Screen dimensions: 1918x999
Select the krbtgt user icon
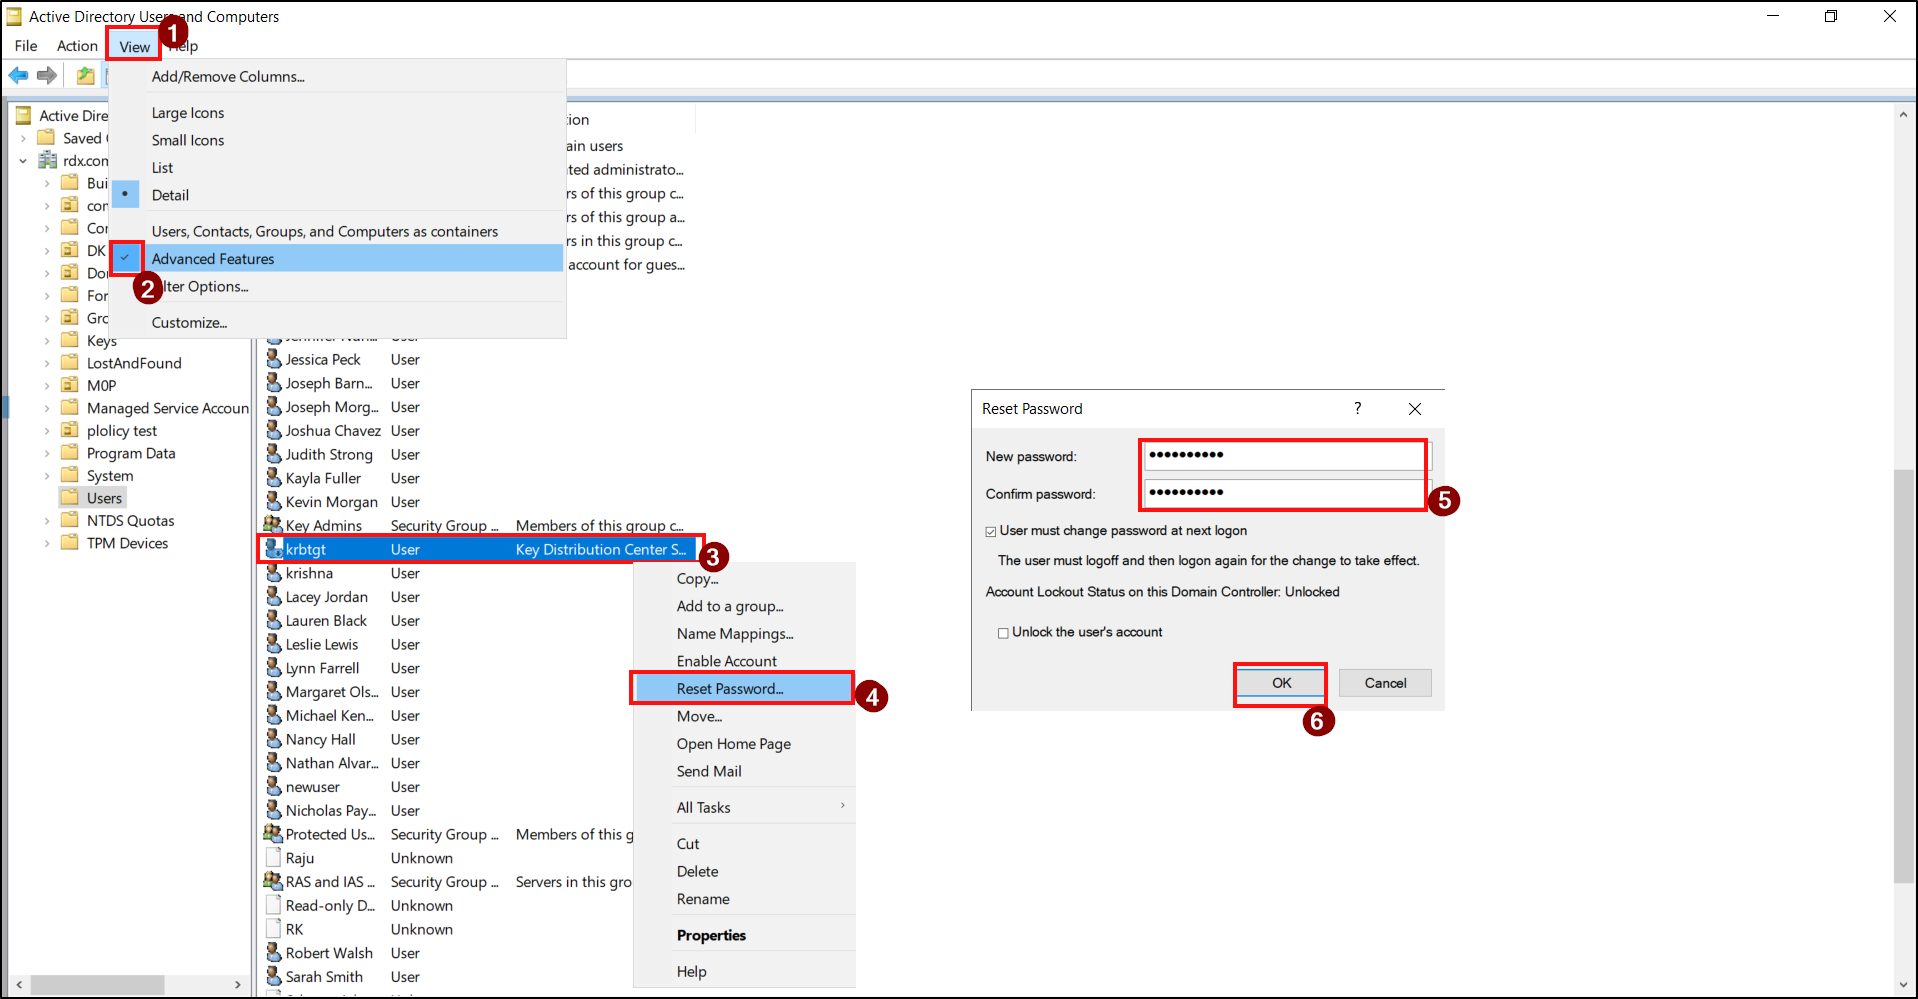274,549
